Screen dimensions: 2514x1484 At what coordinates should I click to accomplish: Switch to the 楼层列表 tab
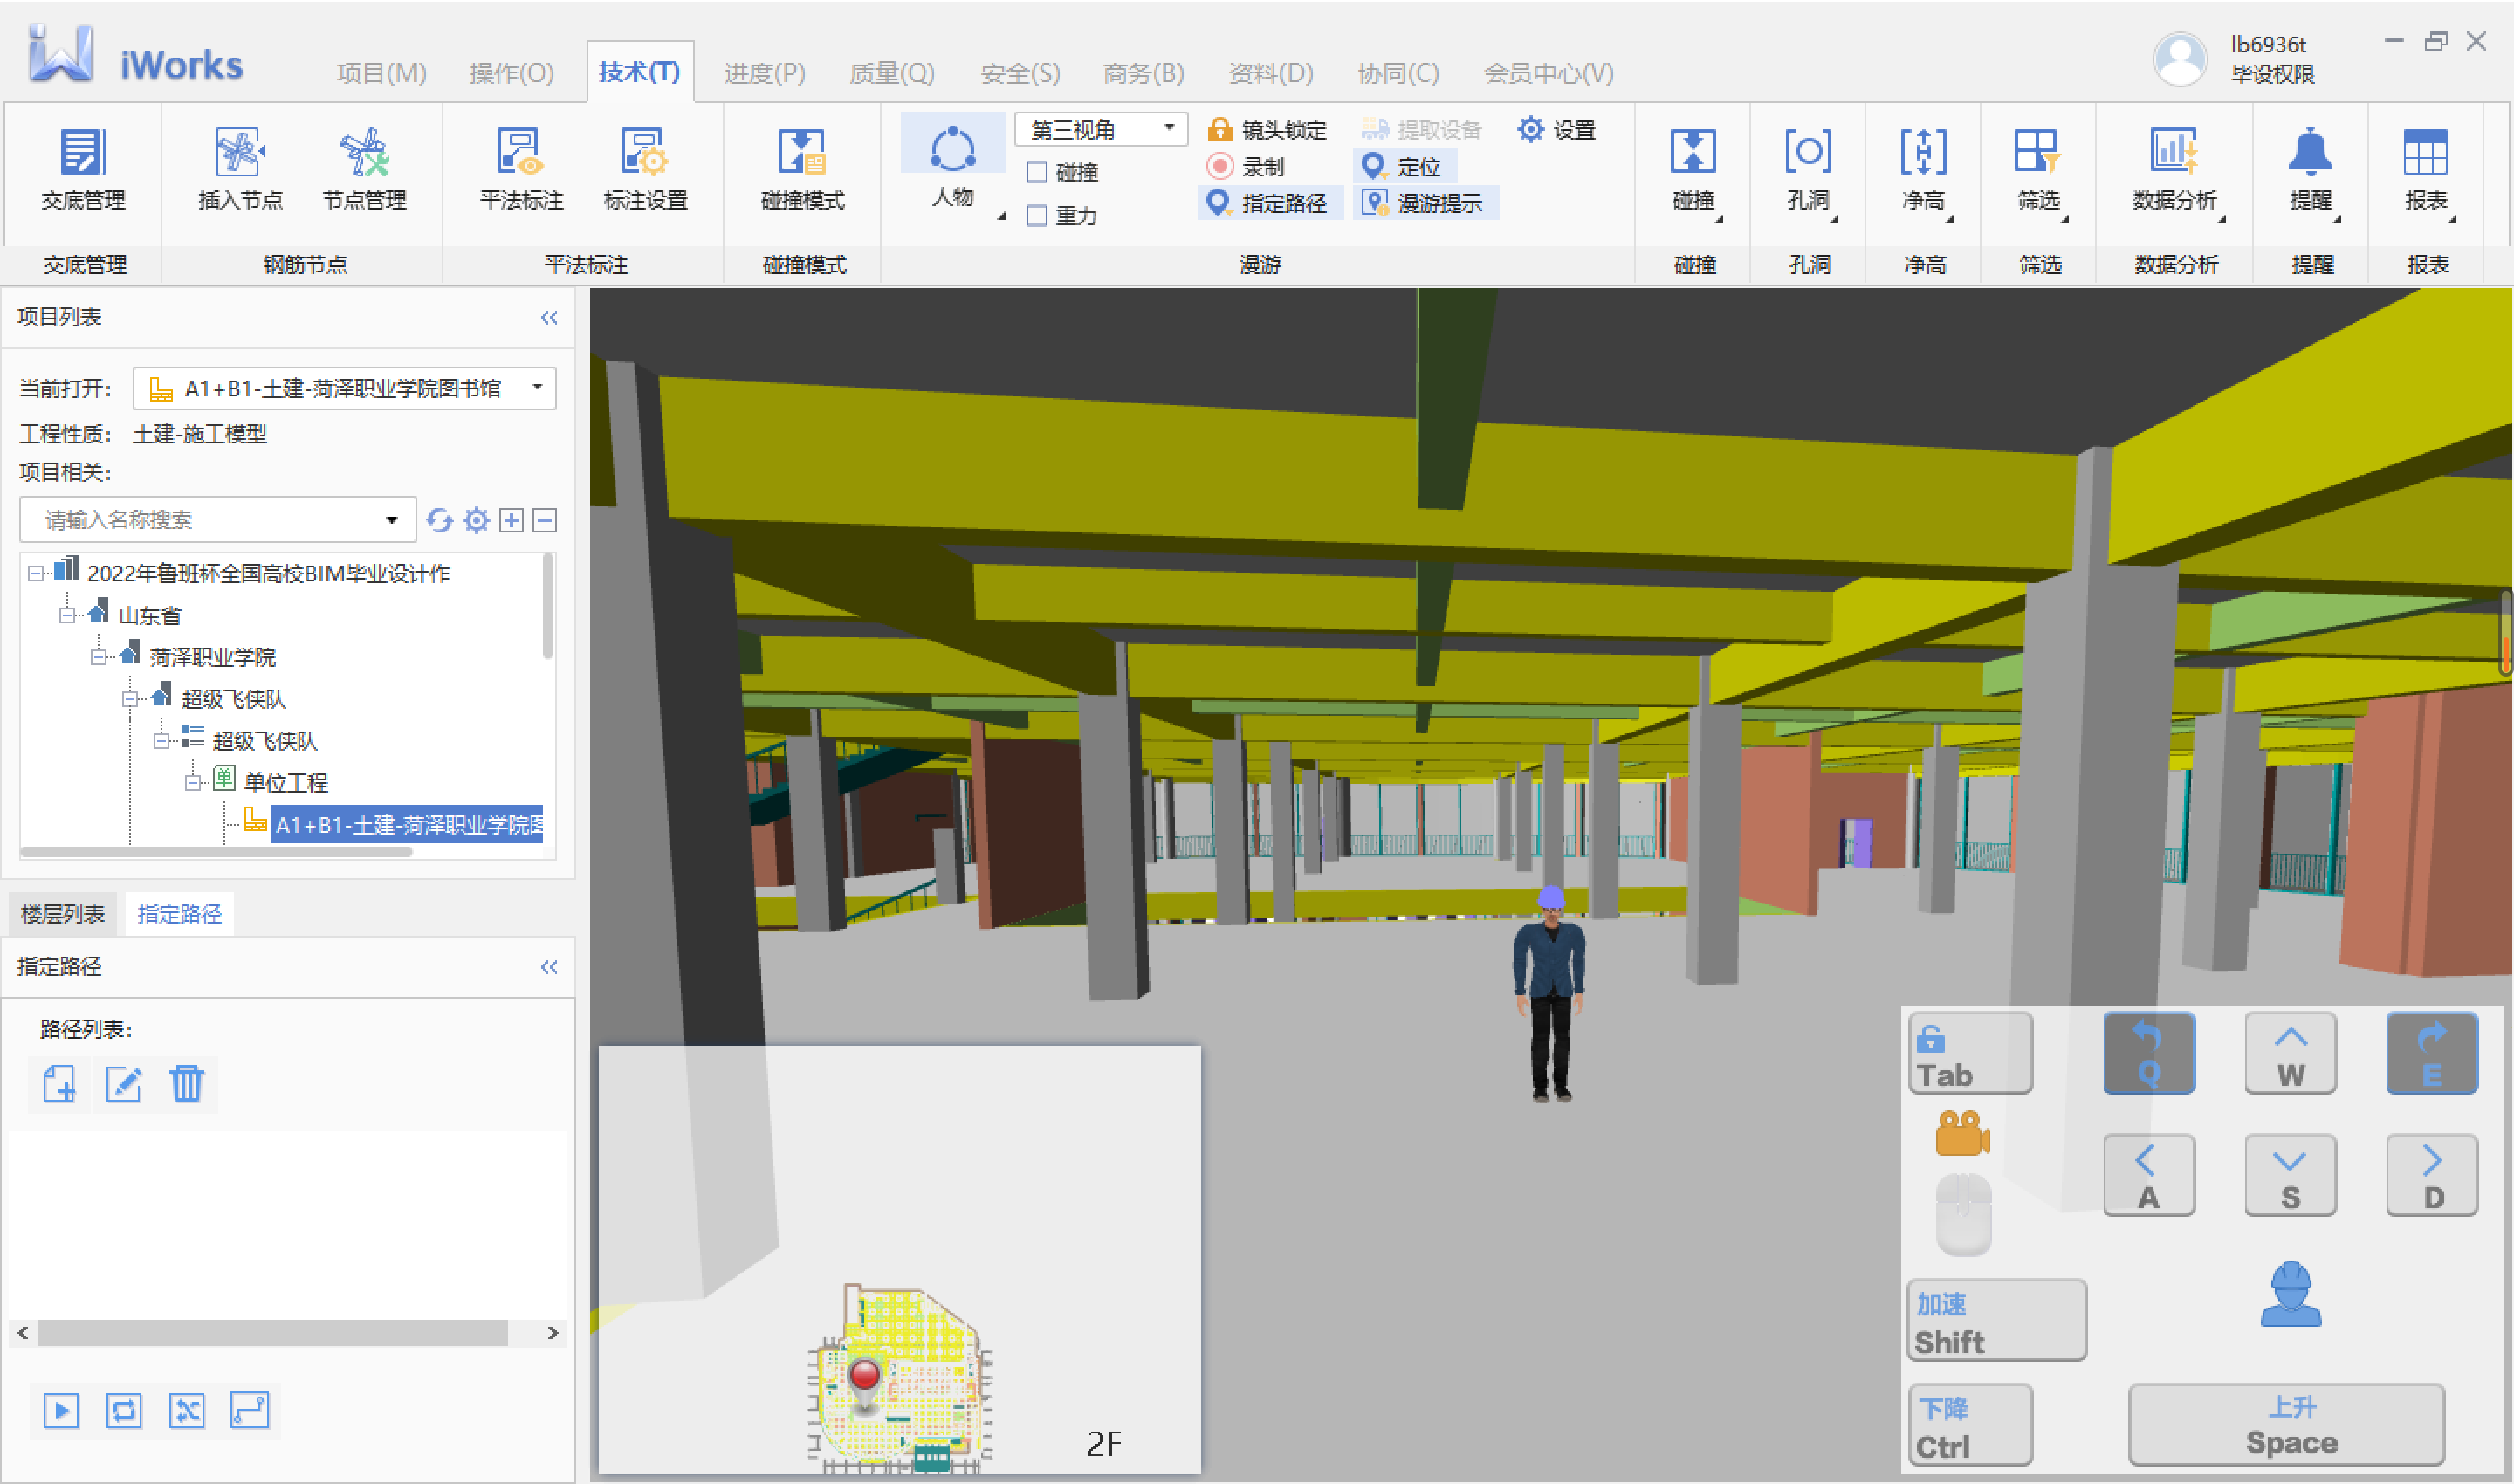[63, 914]
